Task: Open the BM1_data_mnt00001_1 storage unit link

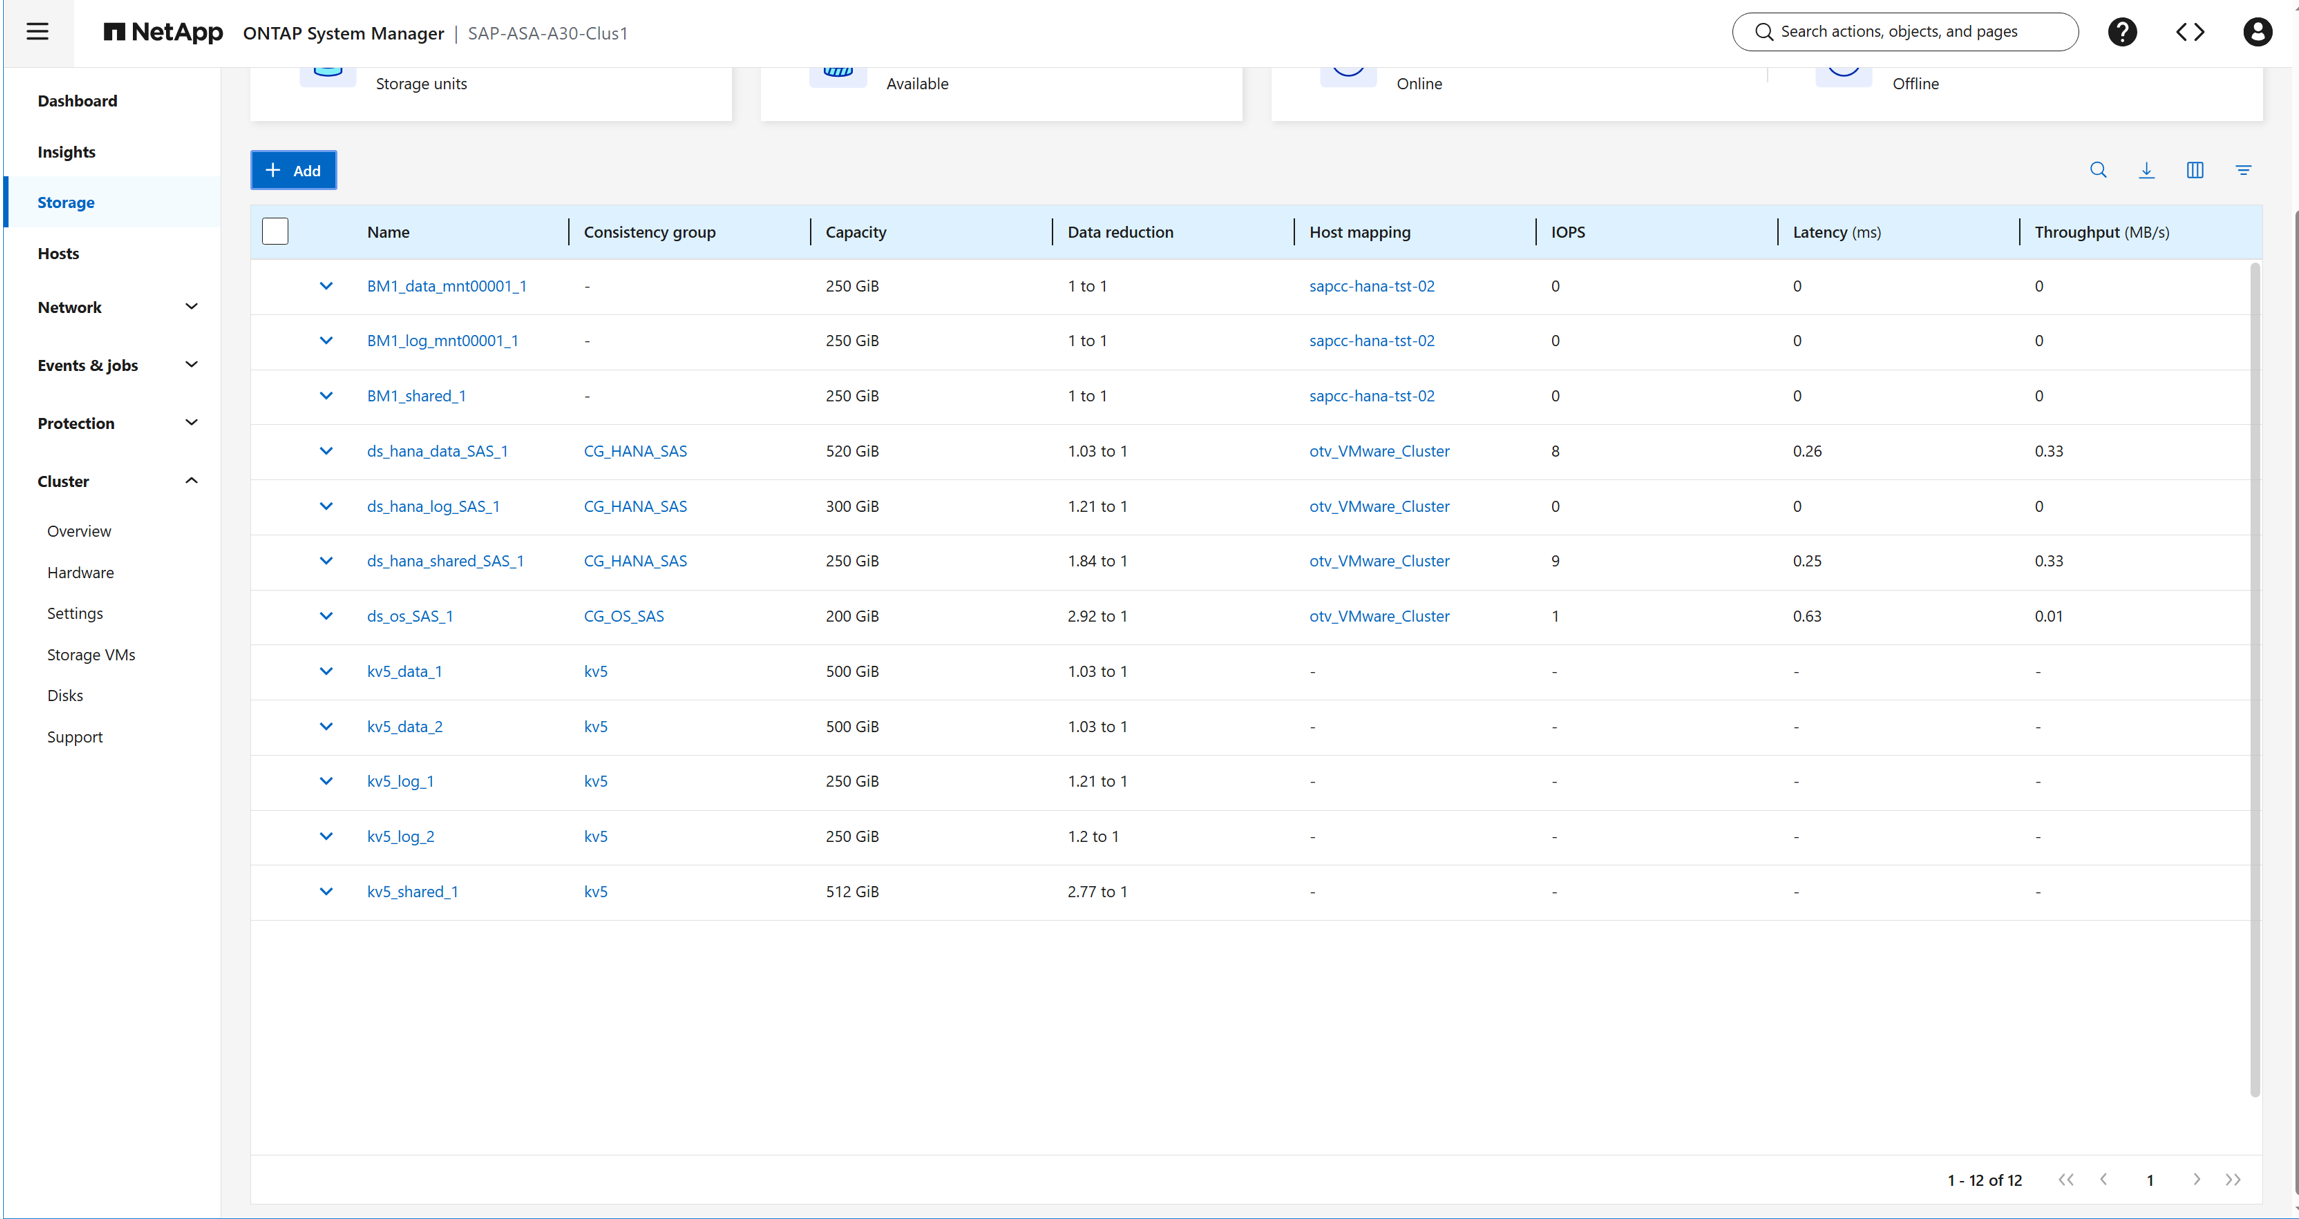Action: [x=446, y=286]
